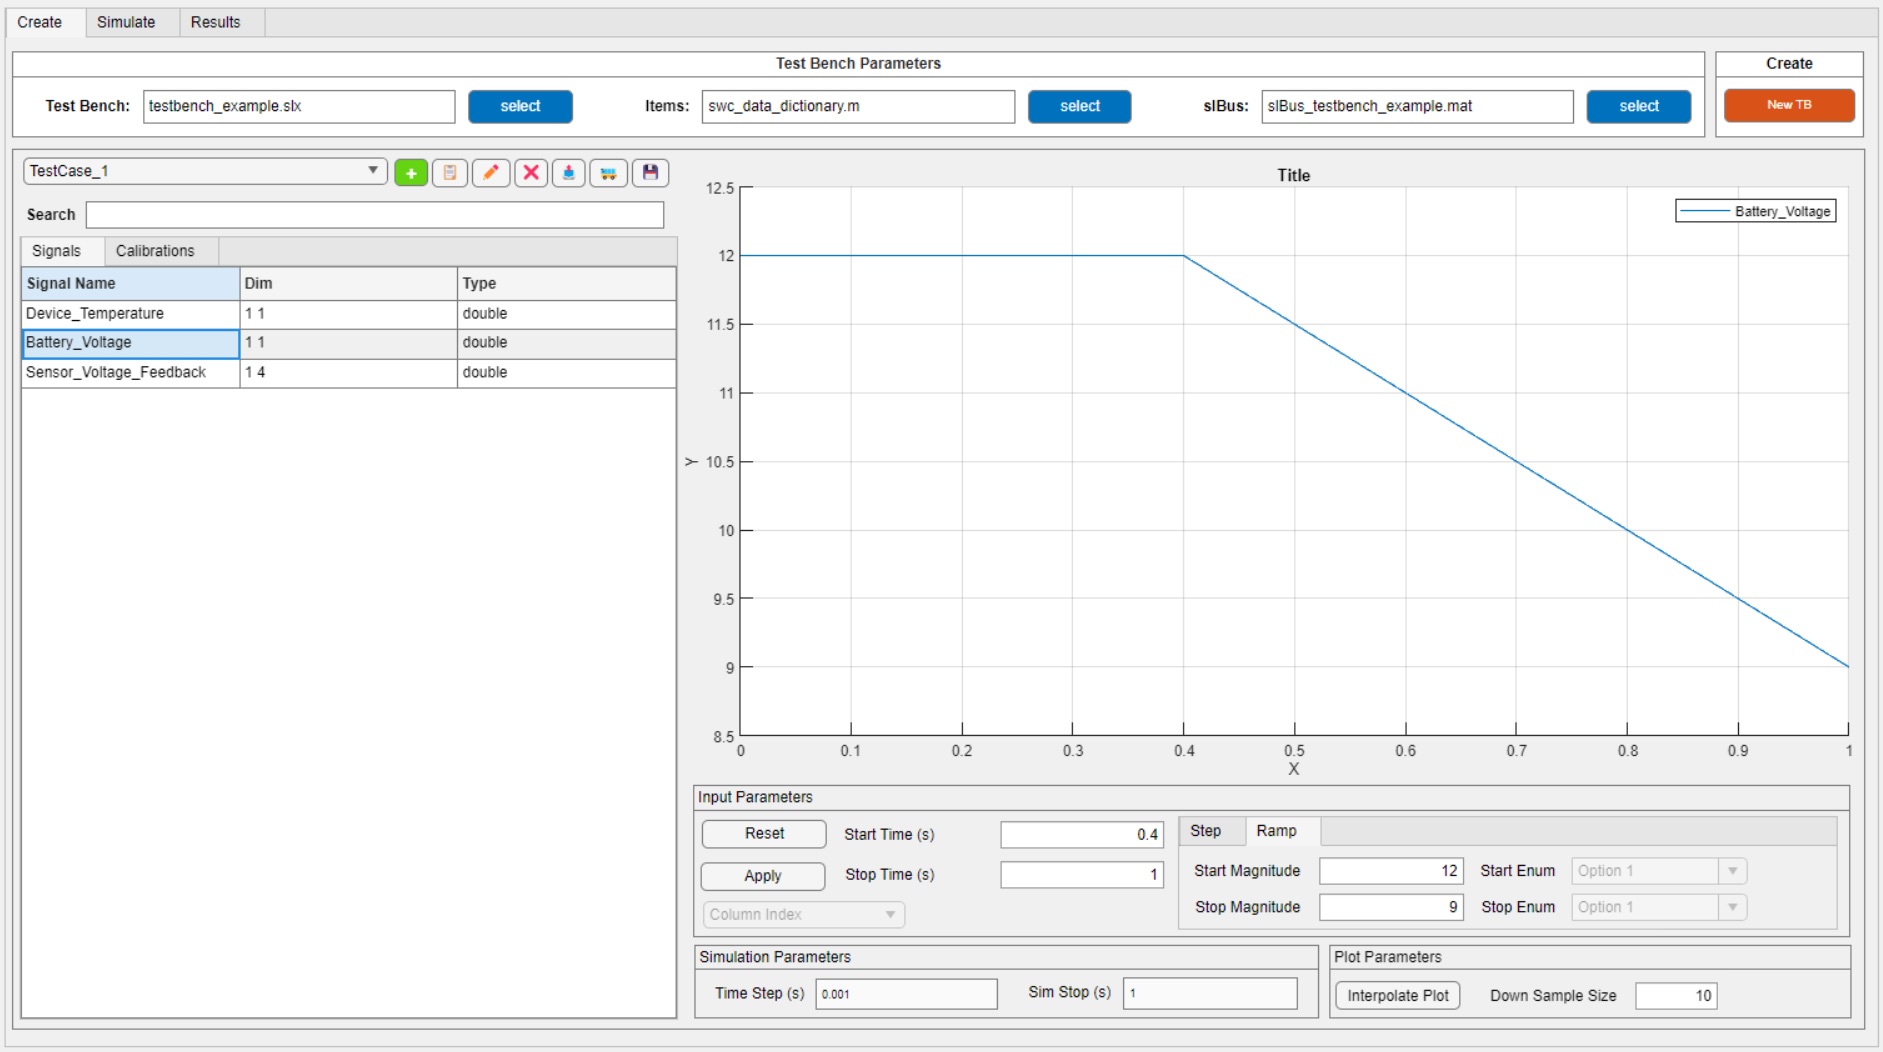Screen dimensions: 1883x1052
Task: Open the Calibrations tab
Action: pos(156,251)
